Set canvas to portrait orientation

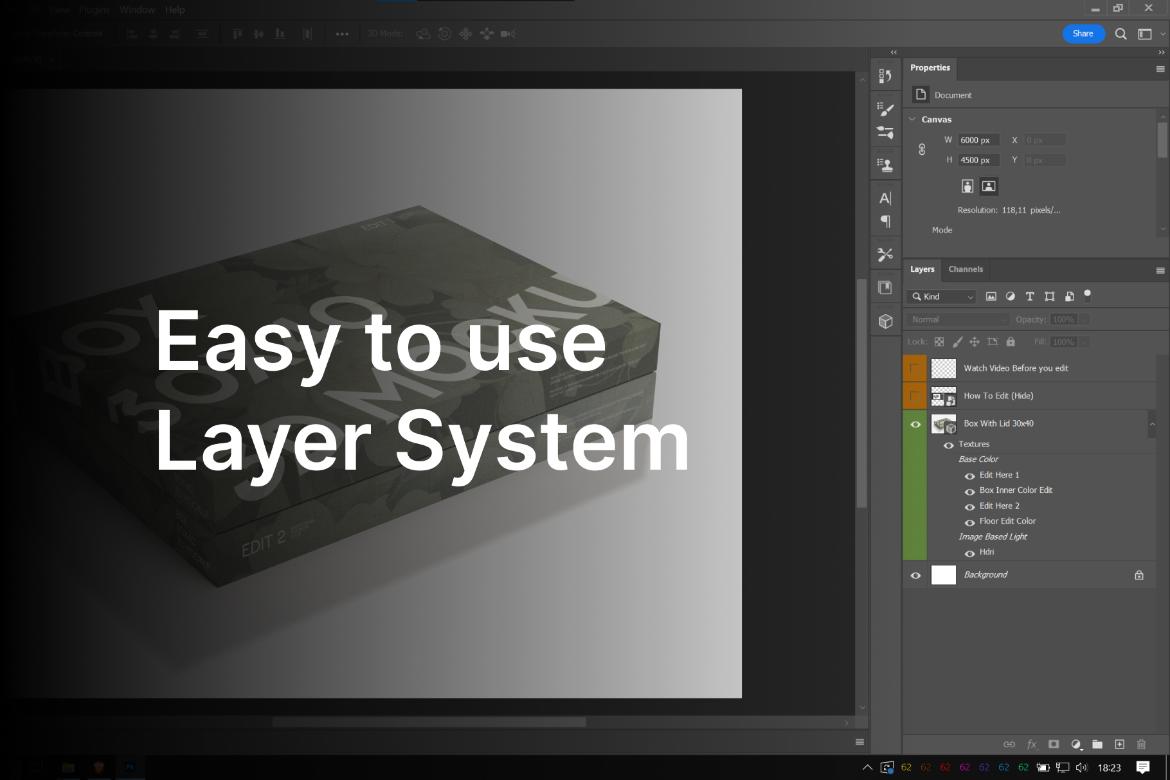967,186
